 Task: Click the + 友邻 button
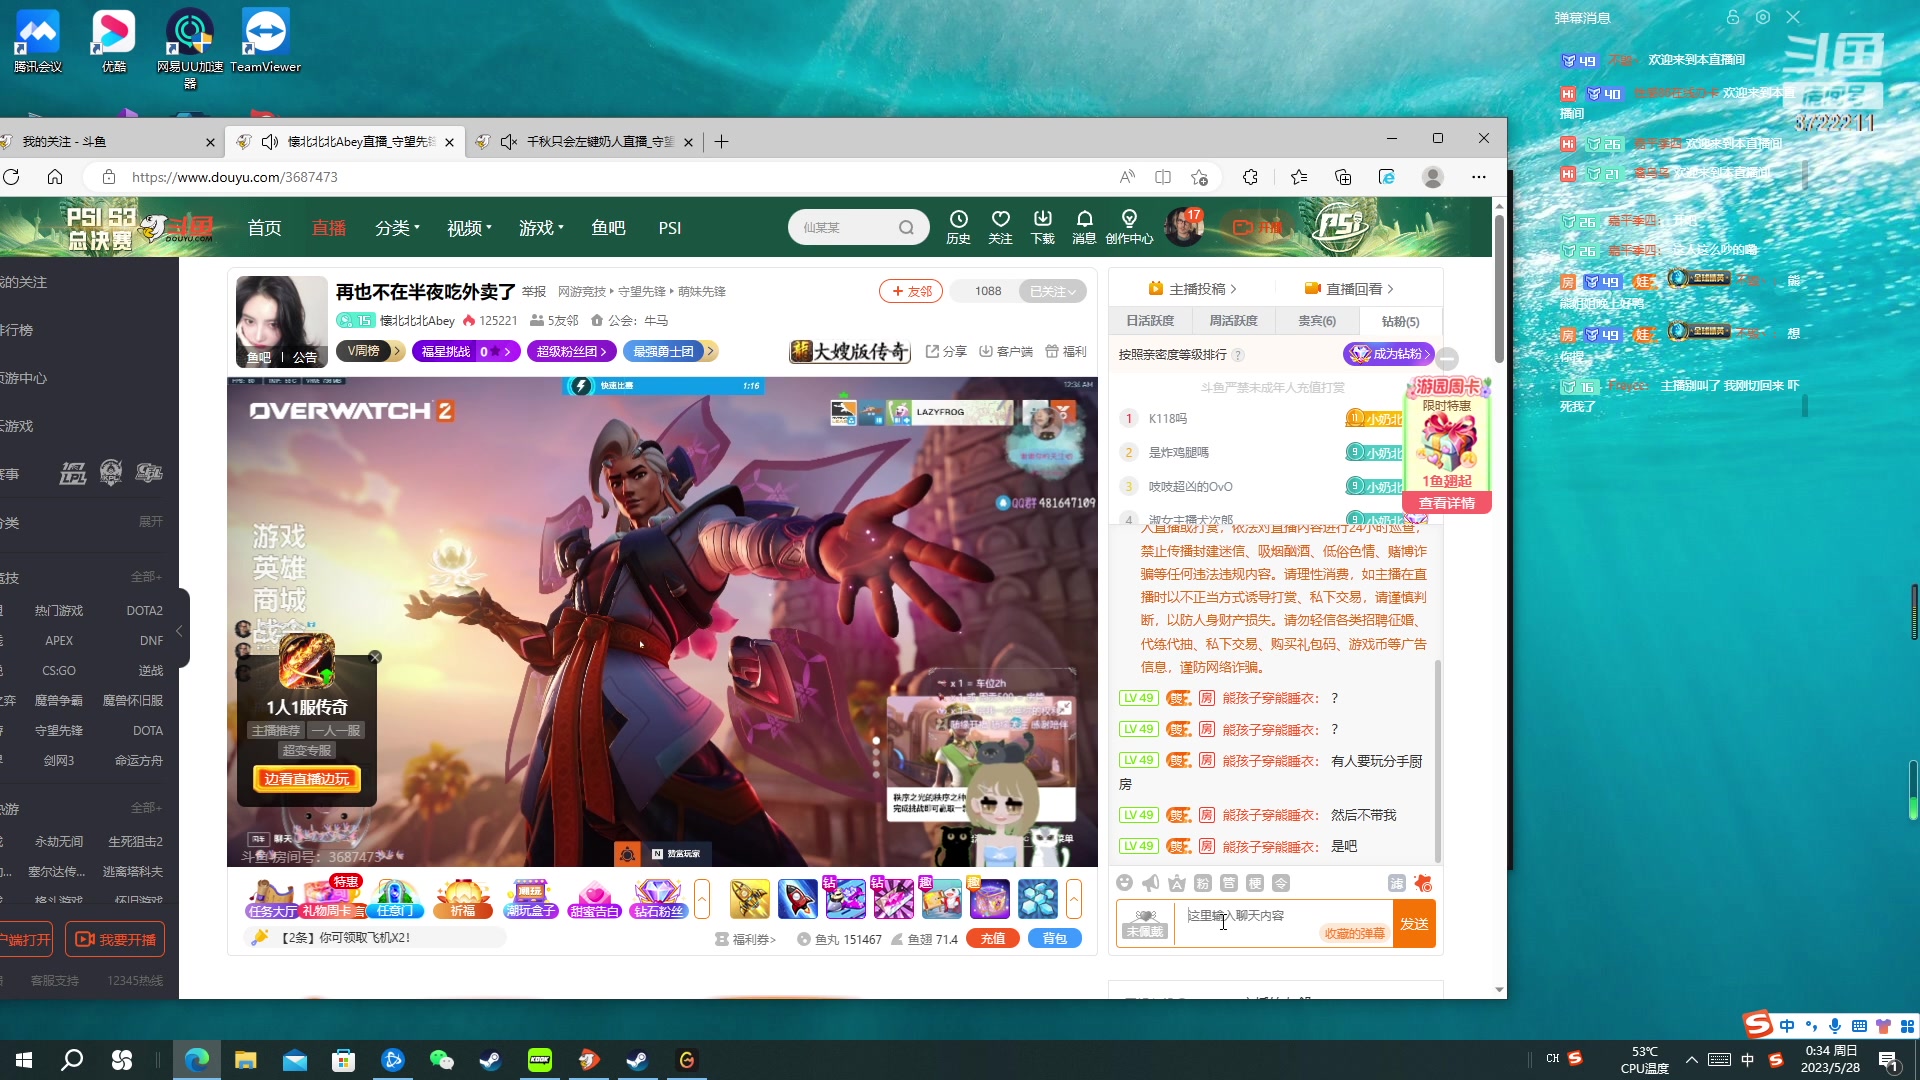[911, 291]
